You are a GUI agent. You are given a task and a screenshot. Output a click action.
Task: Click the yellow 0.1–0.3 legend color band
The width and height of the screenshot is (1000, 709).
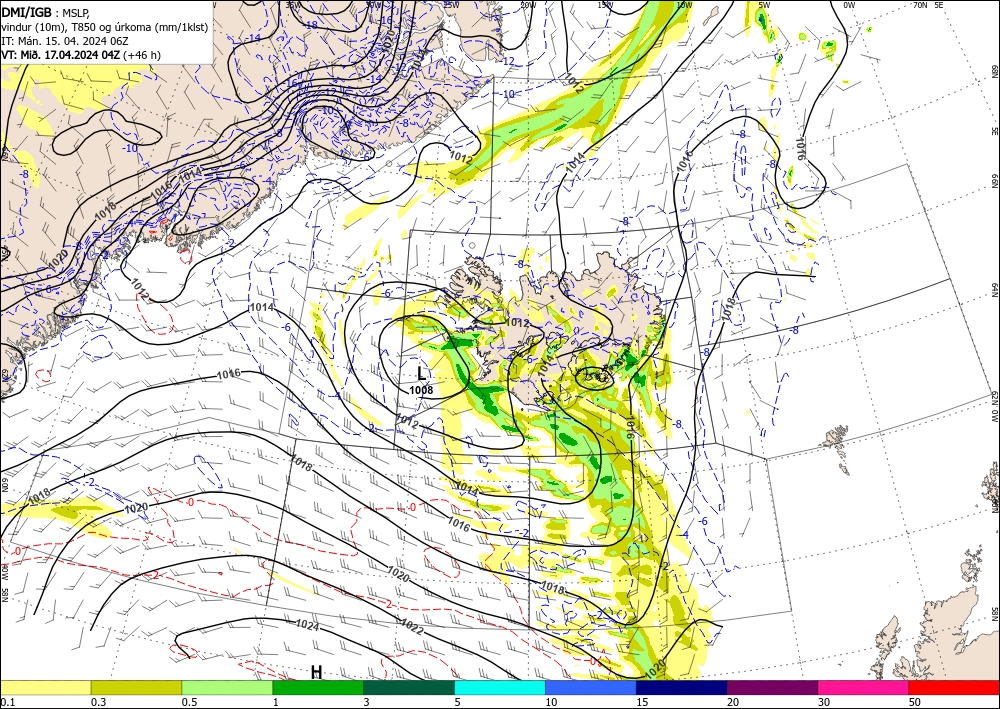coord(45,687)
